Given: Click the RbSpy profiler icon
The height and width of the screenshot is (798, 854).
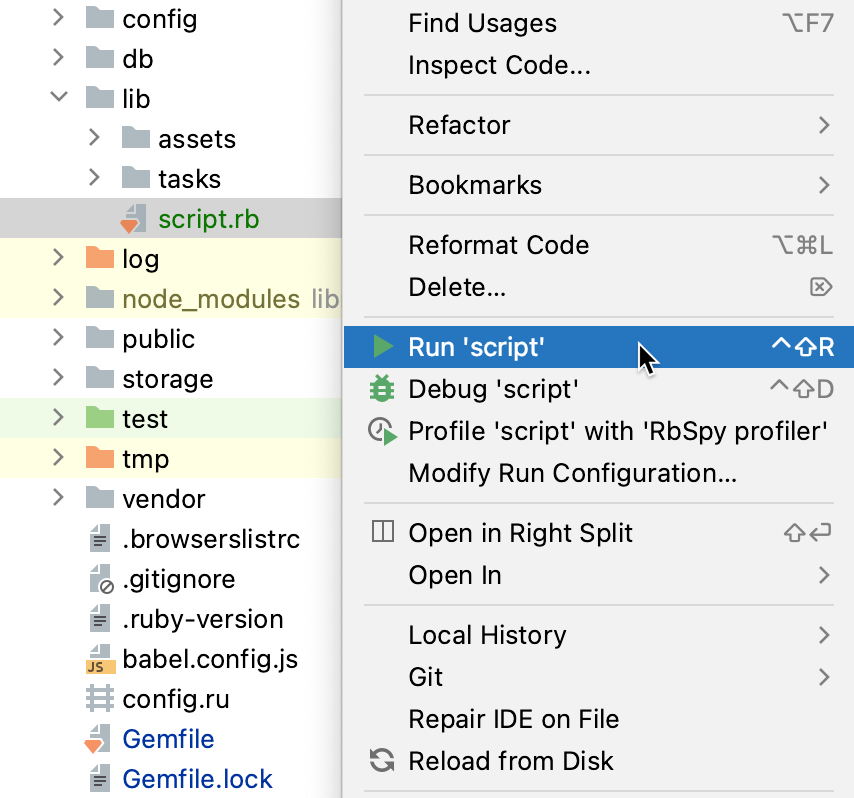Looking at the screenshot, I should 382,432.
